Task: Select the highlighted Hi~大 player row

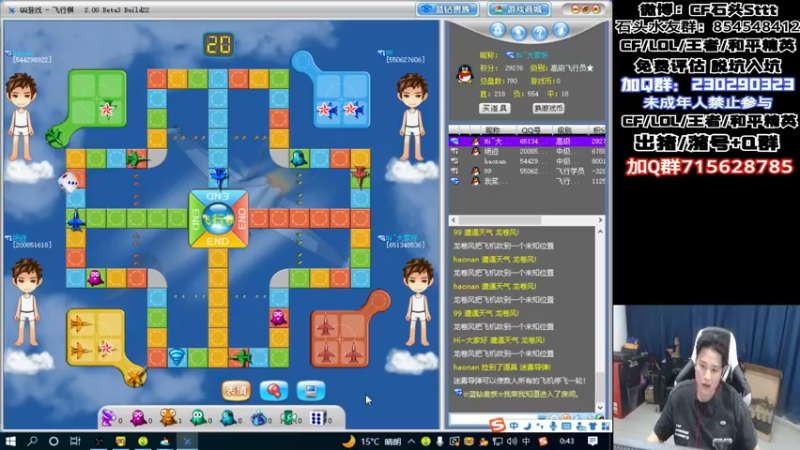Action: (527, 141)
